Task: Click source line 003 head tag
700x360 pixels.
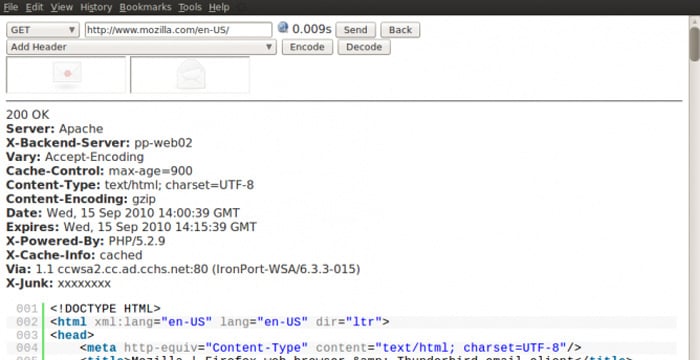Action: click(x=72, y=335)
